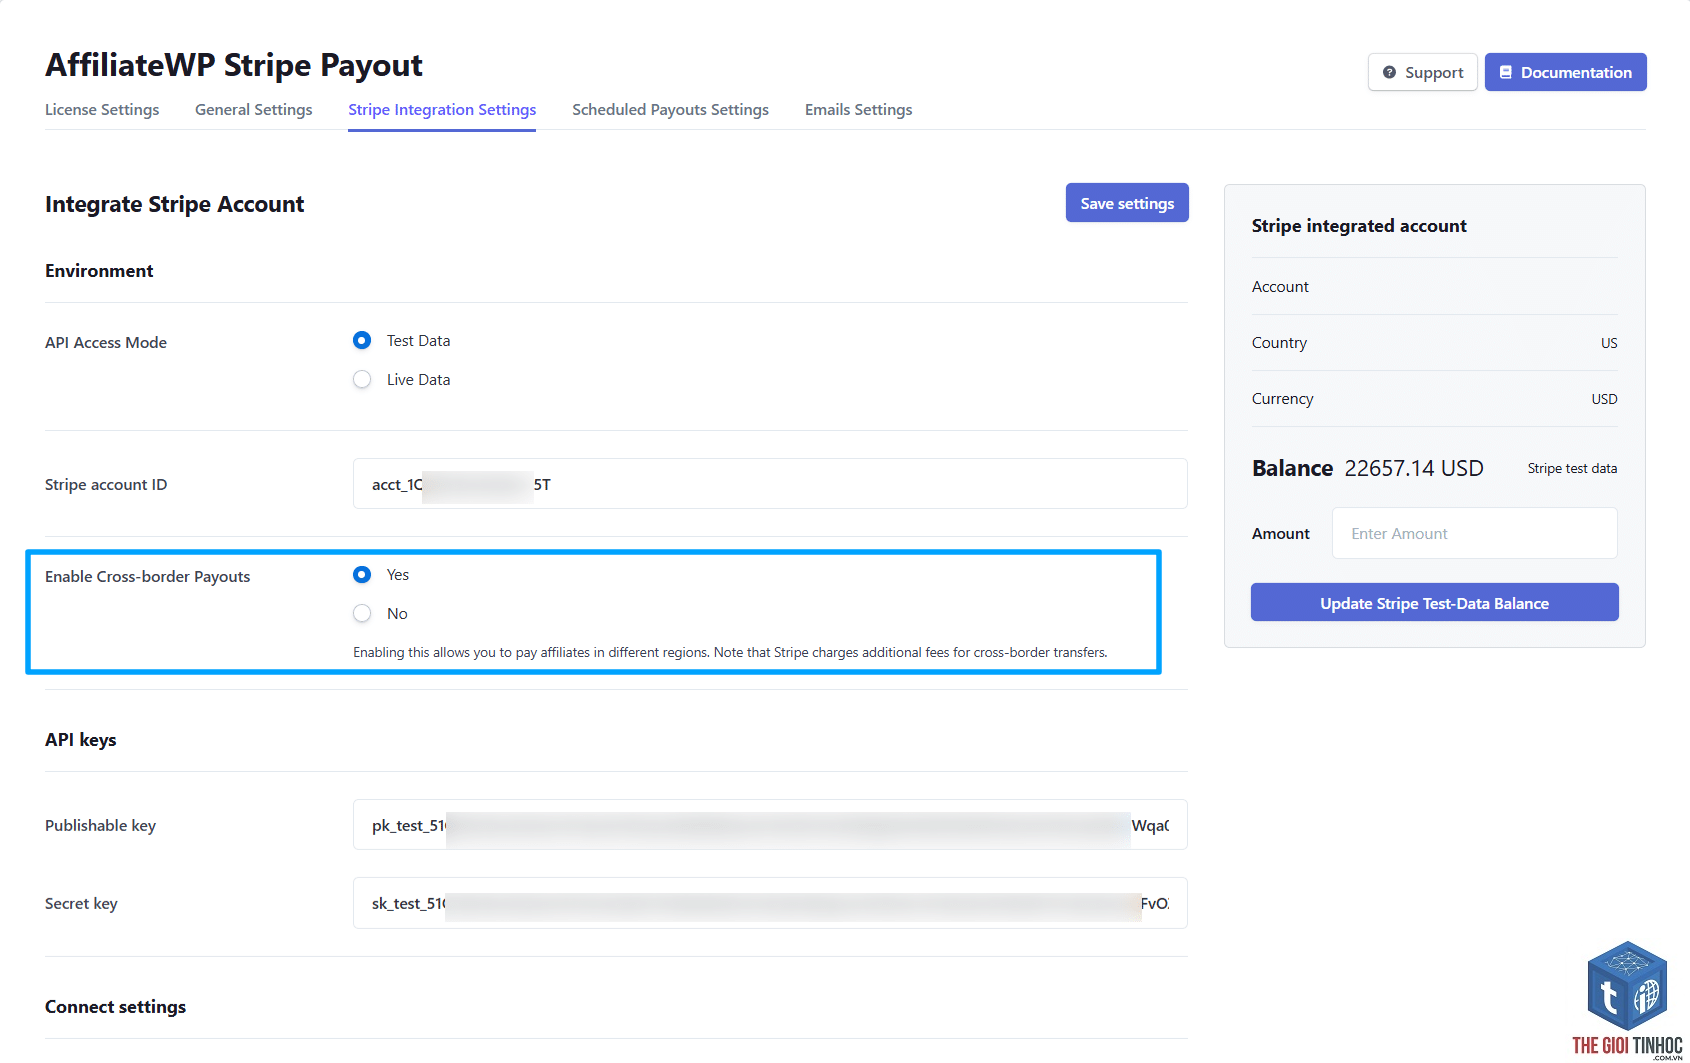
Task: Open the Emails Settings tab
Action: click(x=858, y=109)
